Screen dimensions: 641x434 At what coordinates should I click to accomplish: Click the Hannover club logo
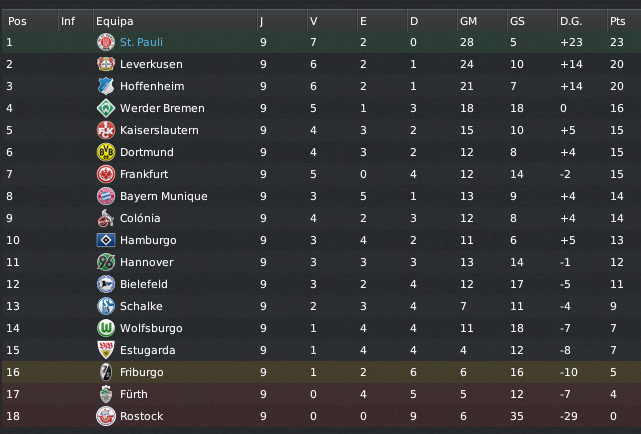(x=105, y=262)
